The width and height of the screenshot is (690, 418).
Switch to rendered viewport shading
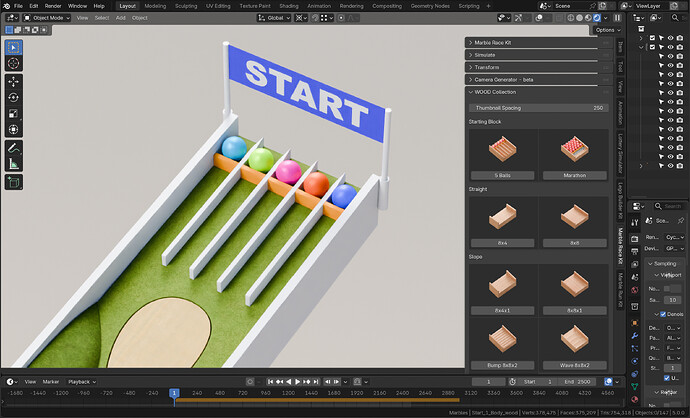(x=597, y=18)
